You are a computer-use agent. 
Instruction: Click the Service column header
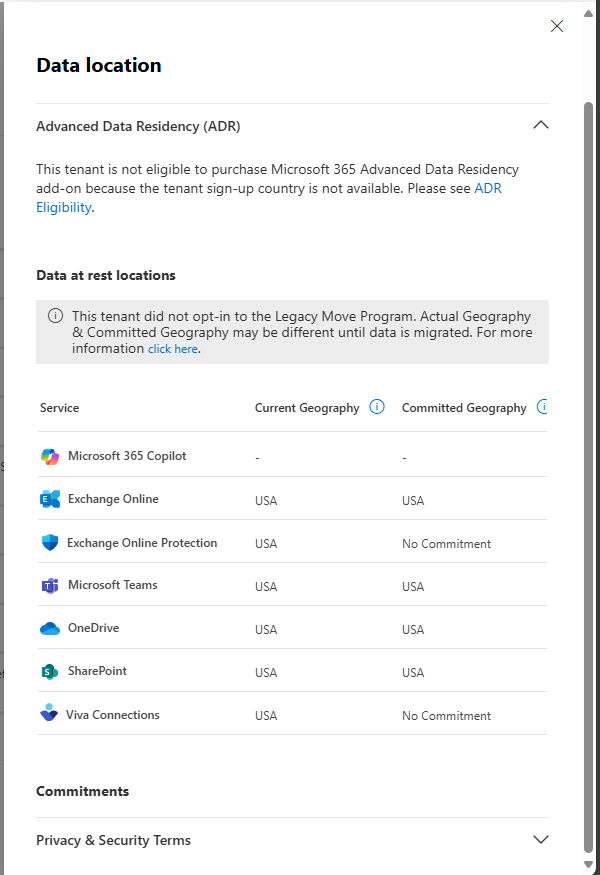[59, 408]
